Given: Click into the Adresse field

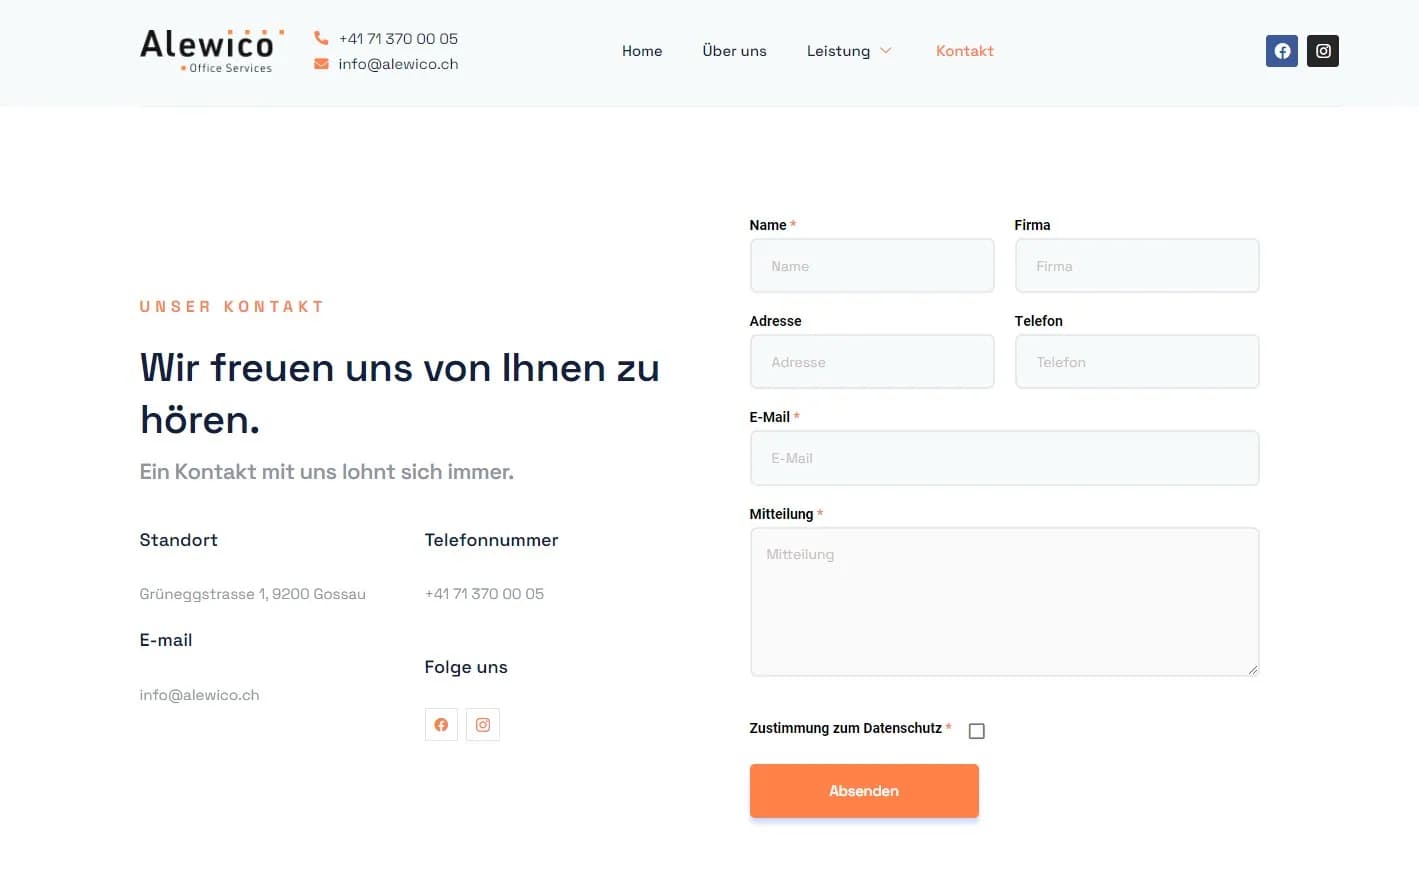Looking at the screenshot, I should click(872, 362).
